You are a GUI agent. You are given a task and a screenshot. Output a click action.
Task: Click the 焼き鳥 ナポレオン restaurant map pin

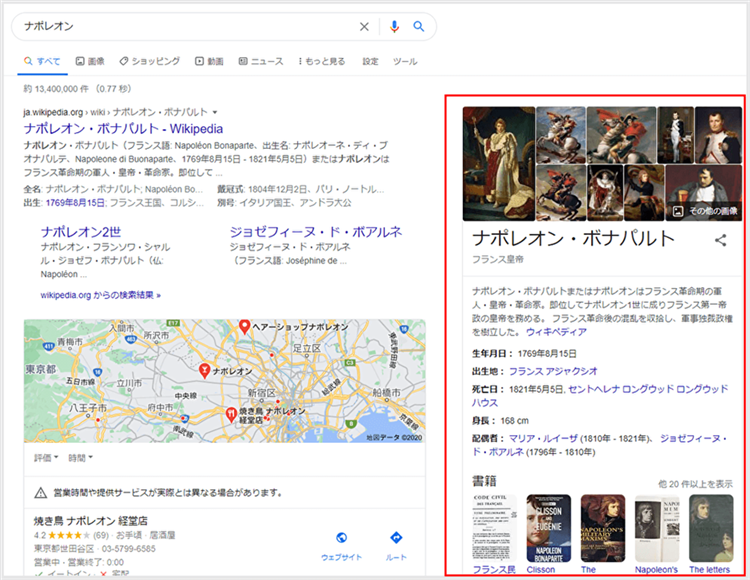(x=232, y=415)
